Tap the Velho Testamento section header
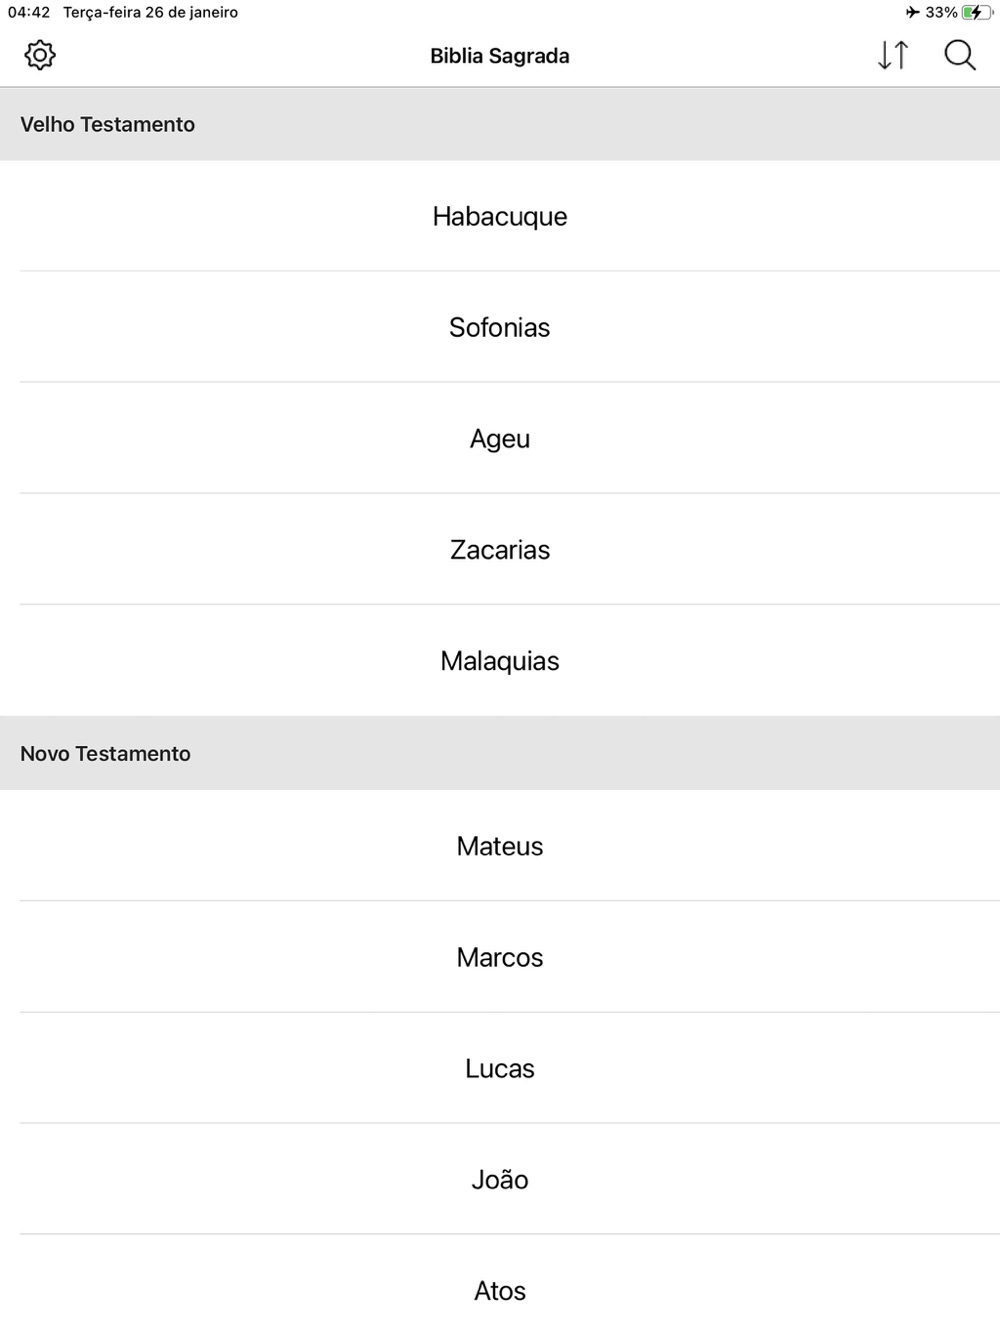 click(500, 124)
